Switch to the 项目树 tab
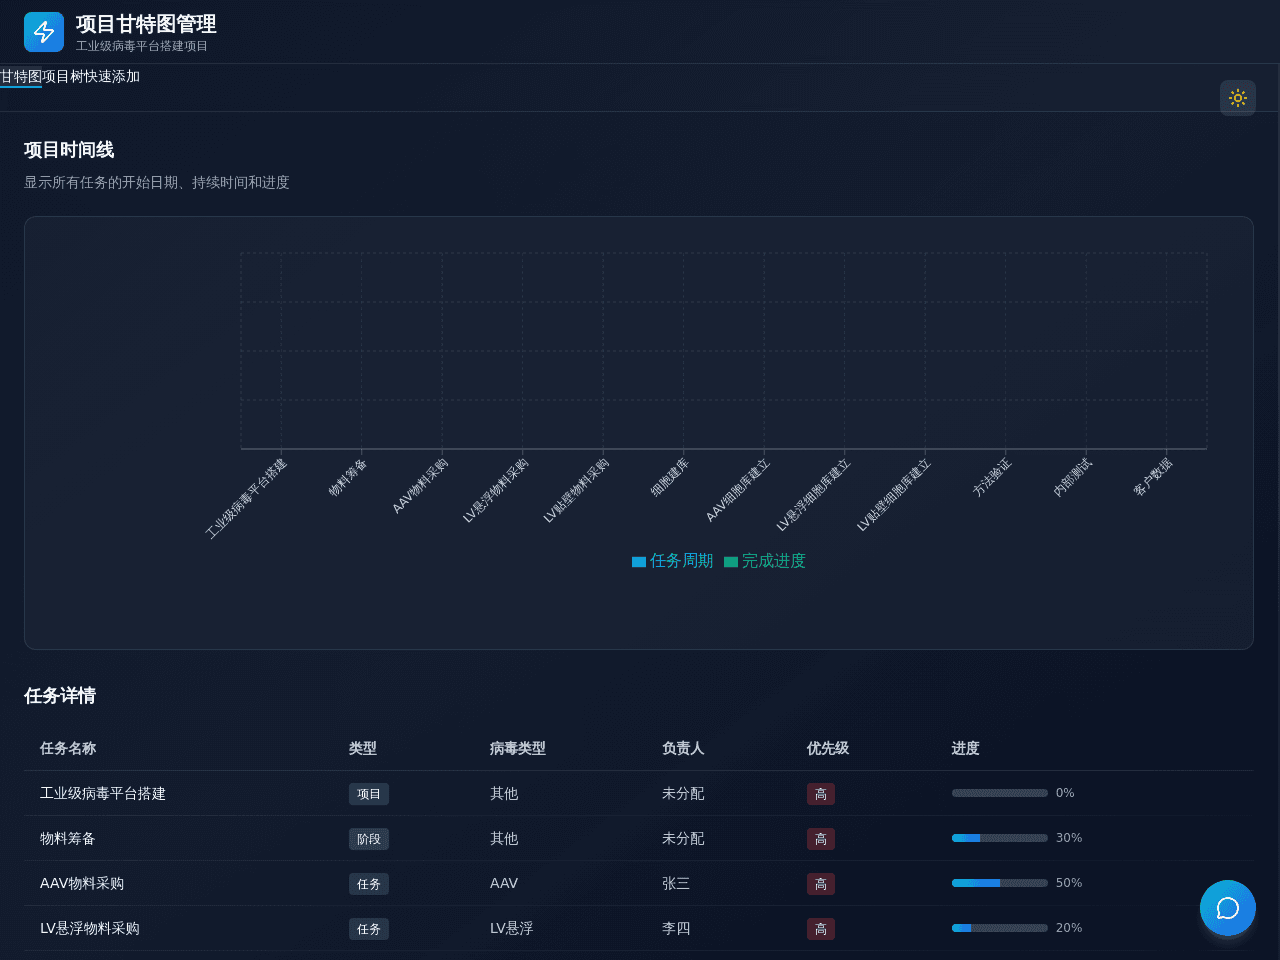This screenshot has width=1280, height=960. [63, 77]
